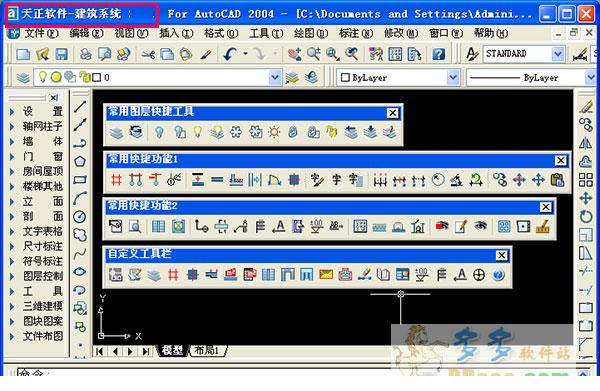Open the 帮助(H) menu
This screenshot has height=391, width=600.
(491, 34)
